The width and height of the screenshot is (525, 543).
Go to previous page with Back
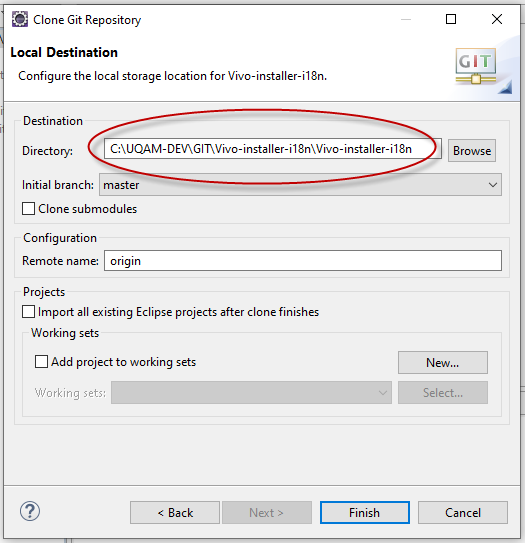tap(175, 513)
